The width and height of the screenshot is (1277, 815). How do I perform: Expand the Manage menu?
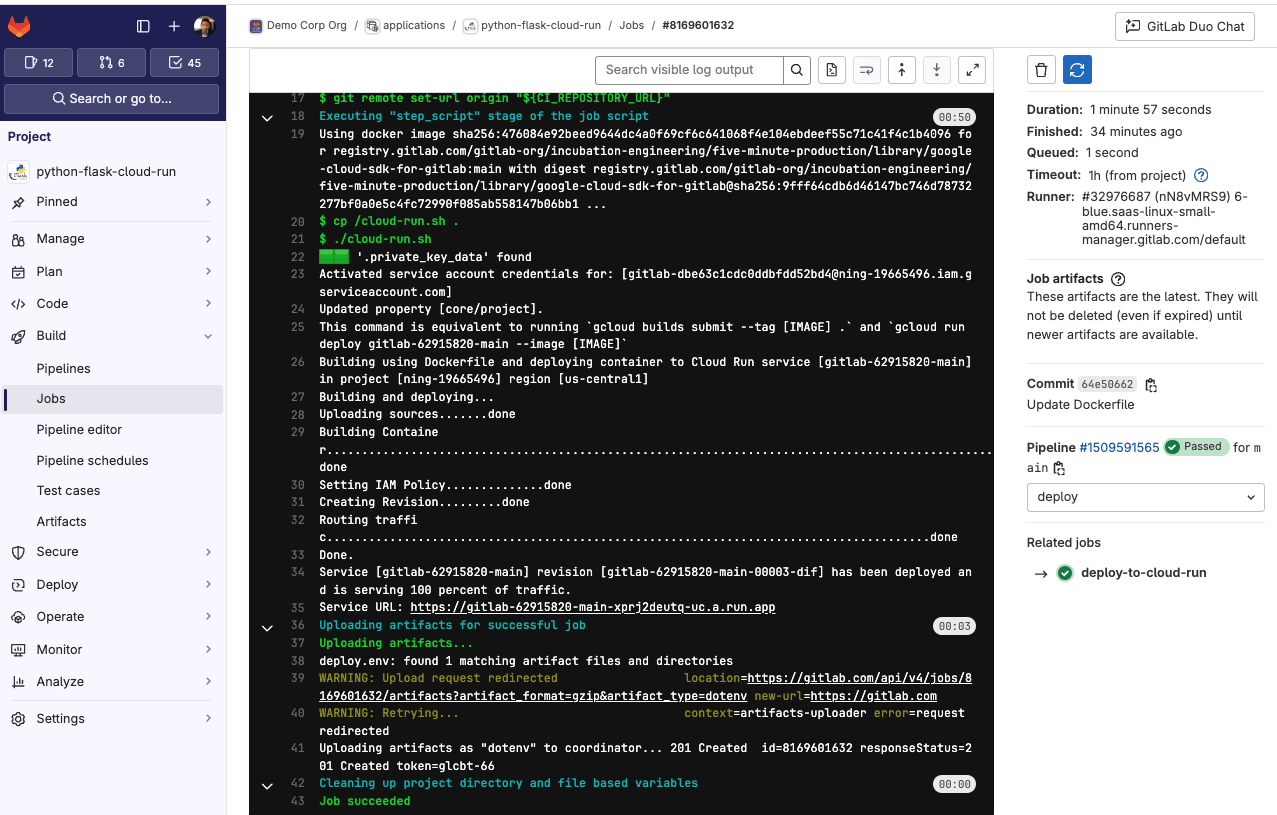point(111,239)
